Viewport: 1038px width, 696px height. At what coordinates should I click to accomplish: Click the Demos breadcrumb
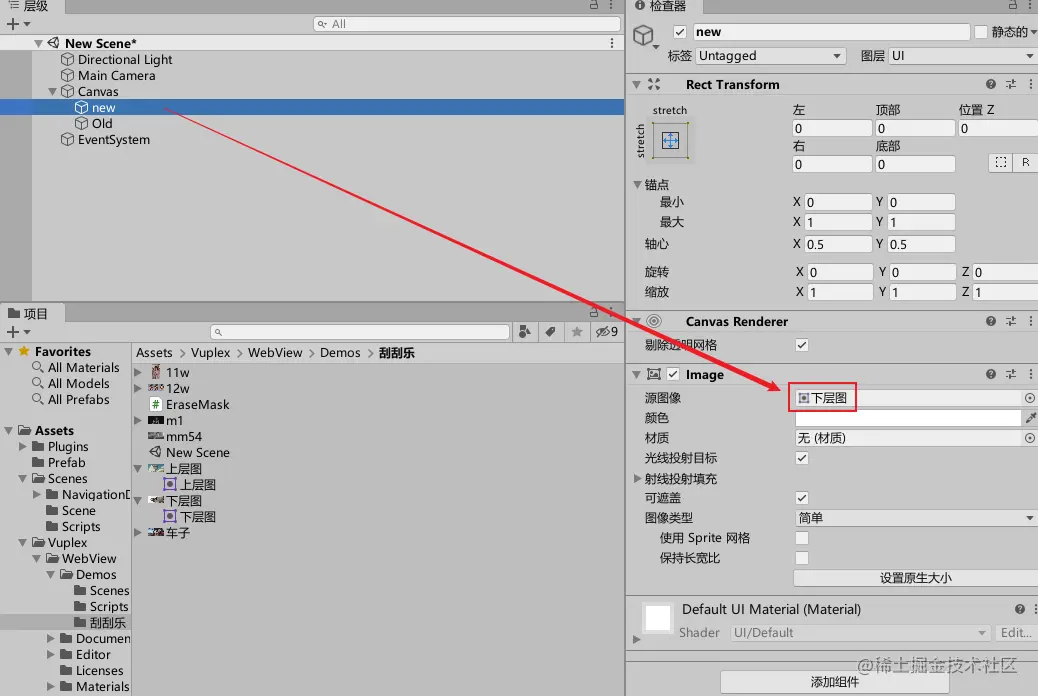[340, 353]
